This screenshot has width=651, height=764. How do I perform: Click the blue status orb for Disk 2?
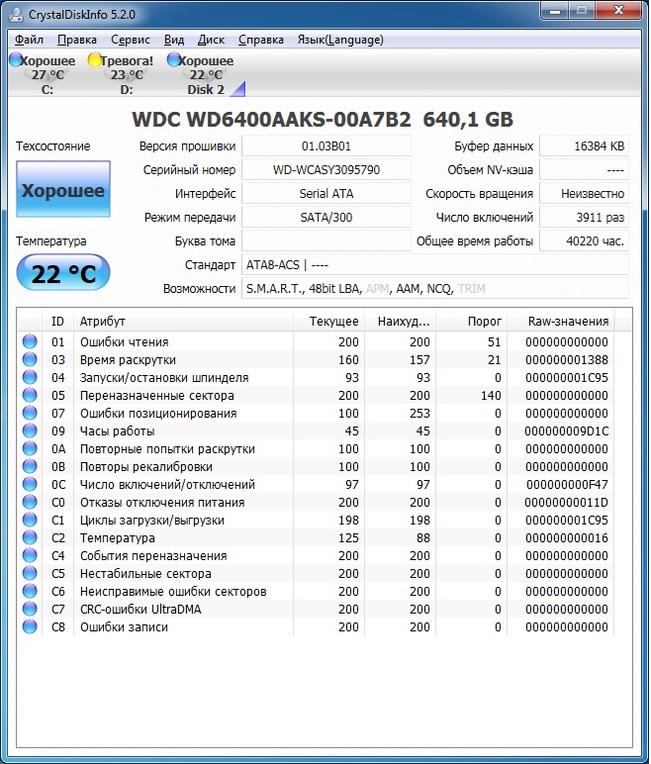click(173, 59)
